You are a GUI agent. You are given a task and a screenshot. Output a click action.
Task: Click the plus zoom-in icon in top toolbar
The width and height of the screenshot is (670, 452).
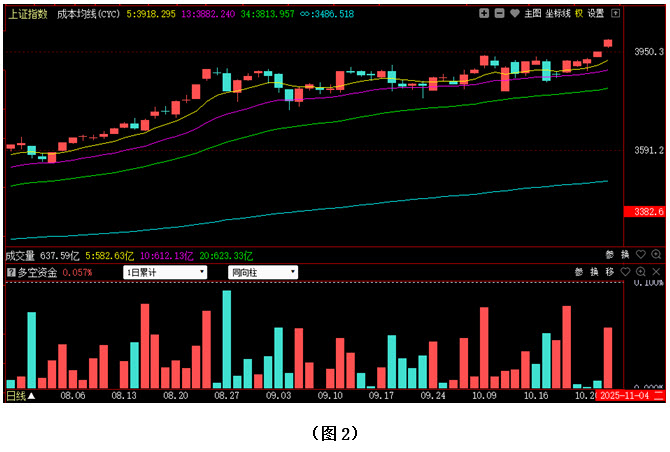click(x=484, y=14)
